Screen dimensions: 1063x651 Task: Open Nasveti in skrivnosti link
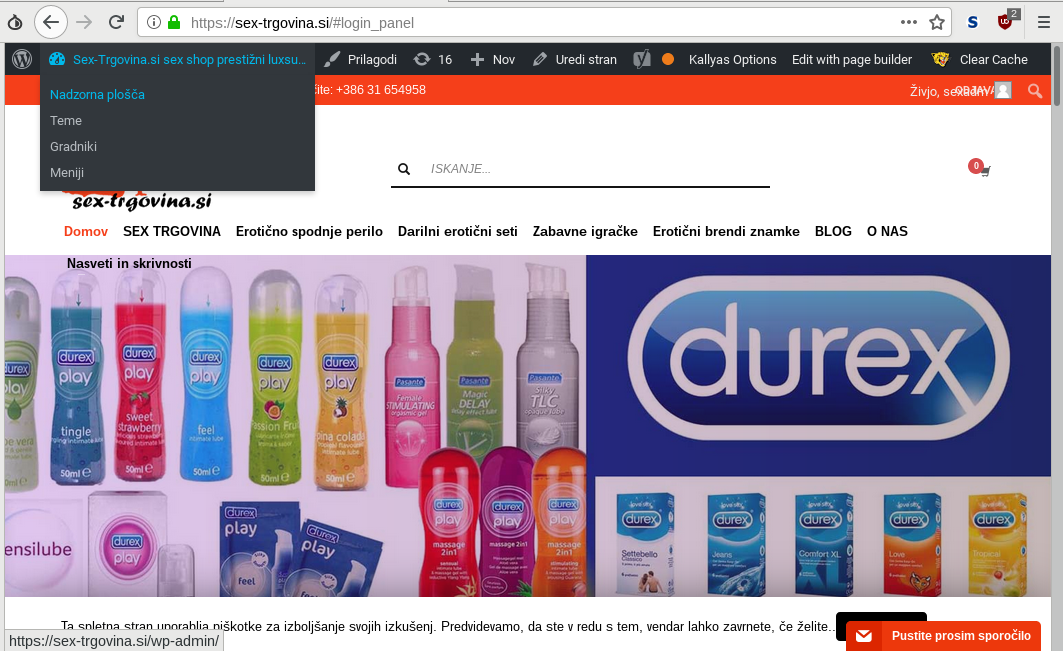point(129,263)
